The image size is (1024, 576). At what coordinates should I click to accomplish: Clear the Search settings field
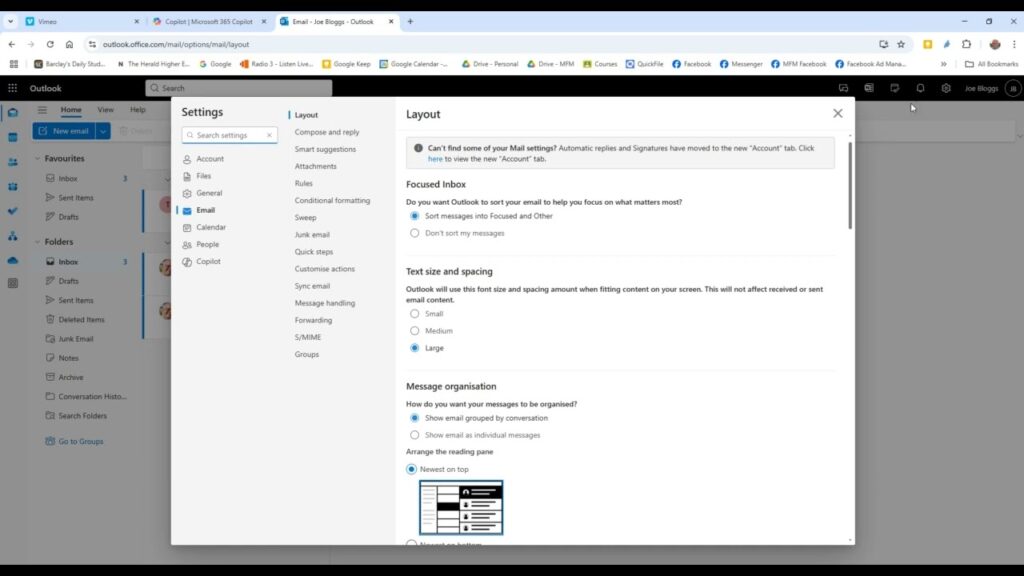(x=269, y=135)
